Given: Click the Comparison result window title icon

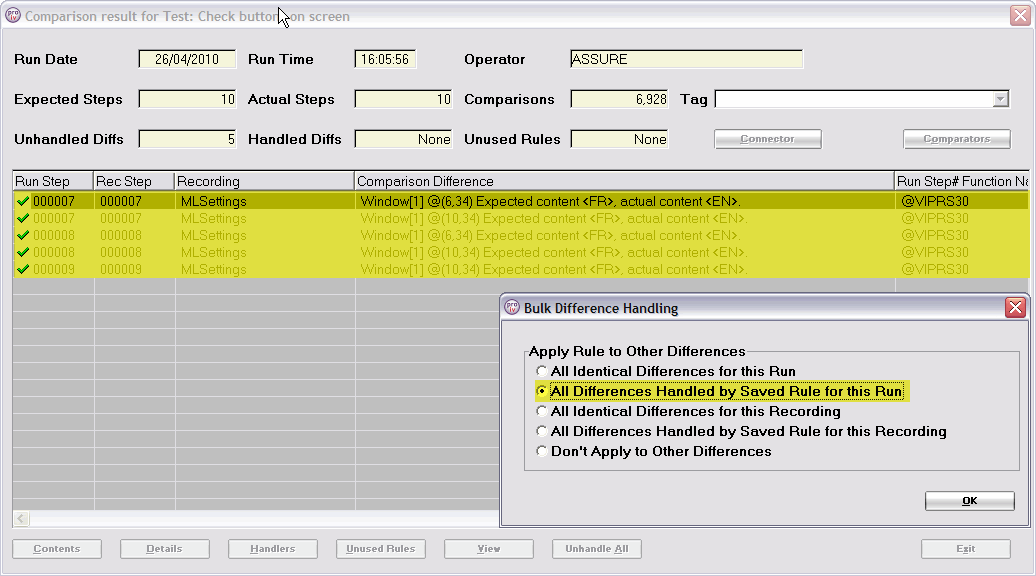Looking at the screenshot, I should 13,15.
